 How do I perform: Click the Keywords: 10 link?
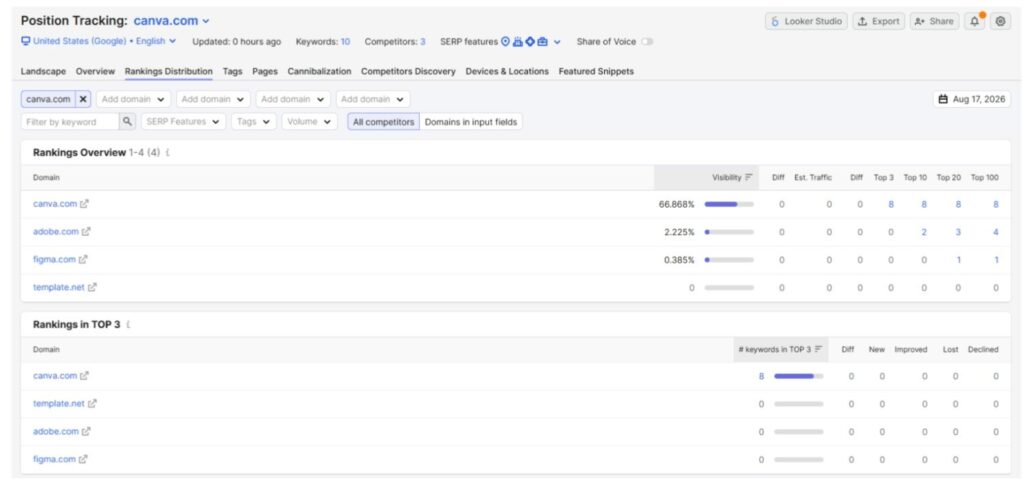[323, 42]
